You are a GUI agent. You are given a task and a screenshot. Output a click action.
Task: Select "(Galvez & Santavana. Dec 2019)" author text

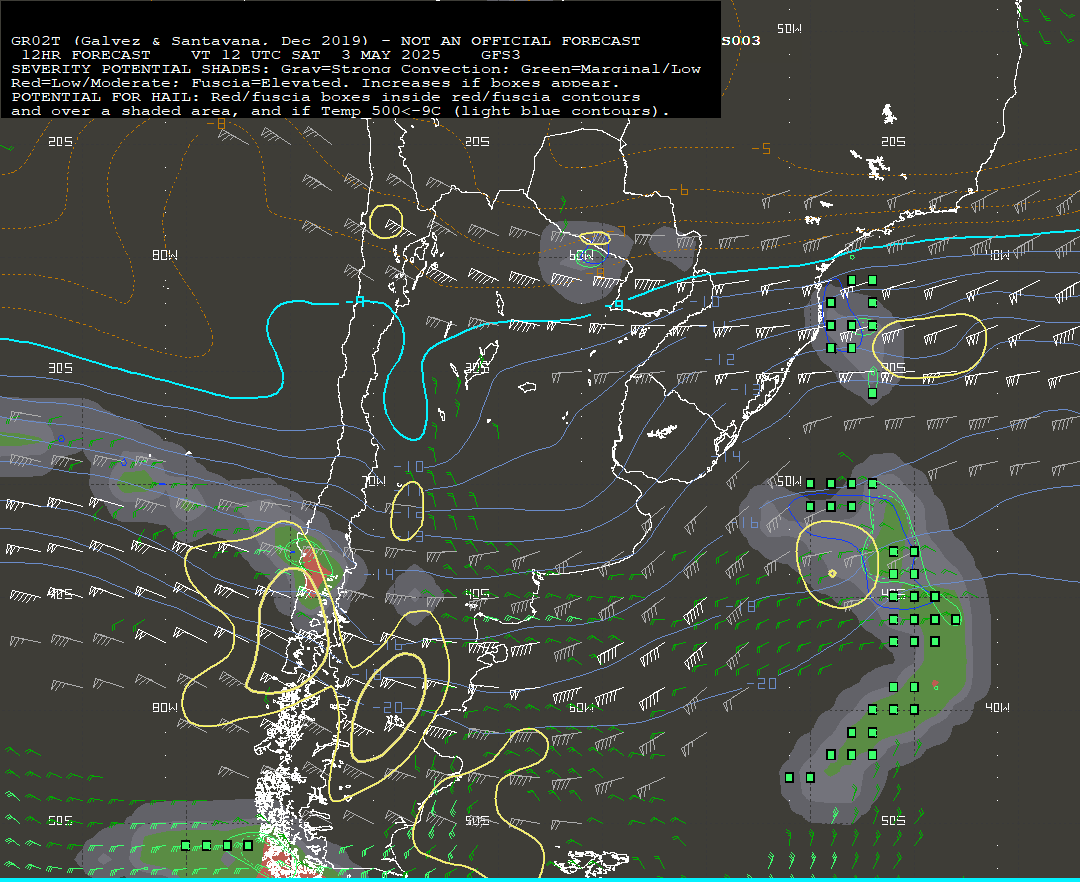(x=220, y=41)
